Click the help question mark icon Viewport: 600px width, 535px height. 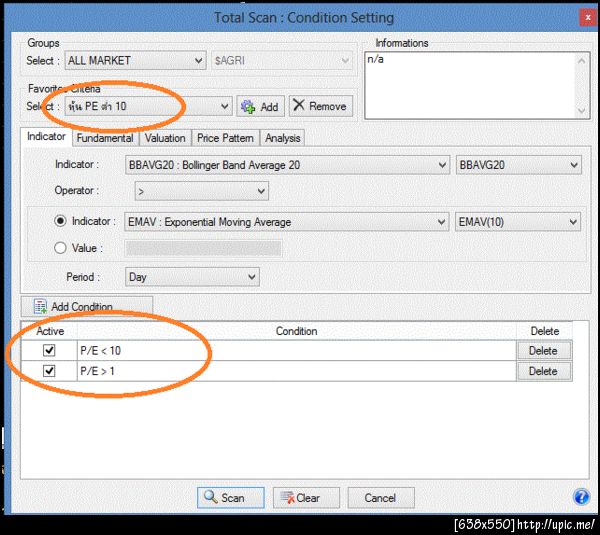tap(581, 497)
